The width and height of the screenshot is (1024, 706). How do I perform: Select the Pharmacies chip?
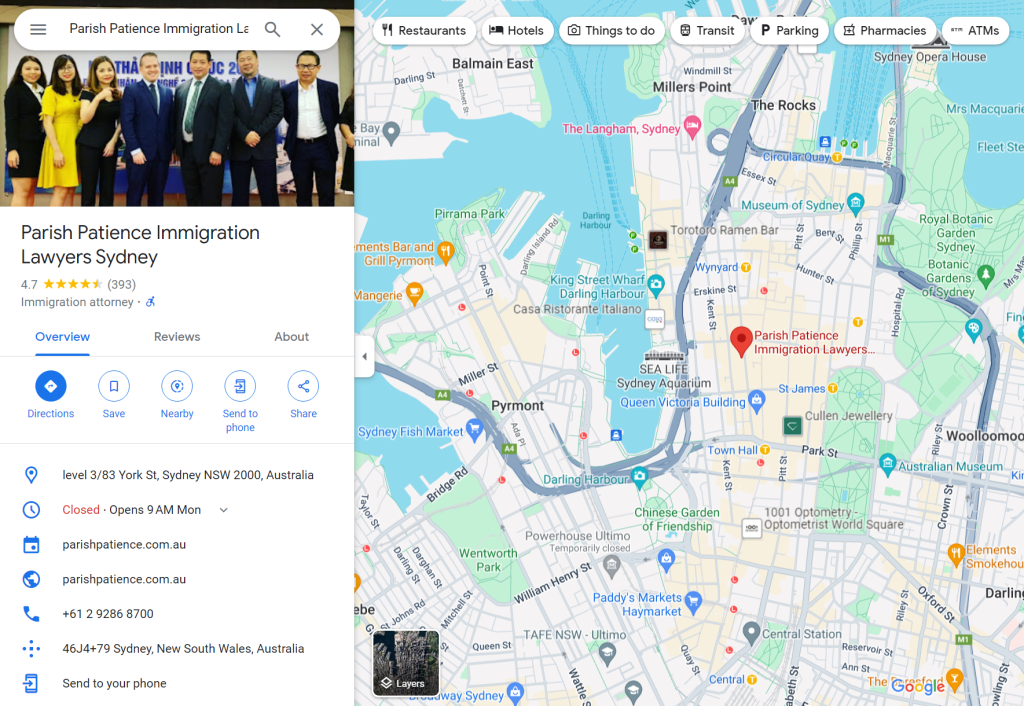[x=885, y=31]
